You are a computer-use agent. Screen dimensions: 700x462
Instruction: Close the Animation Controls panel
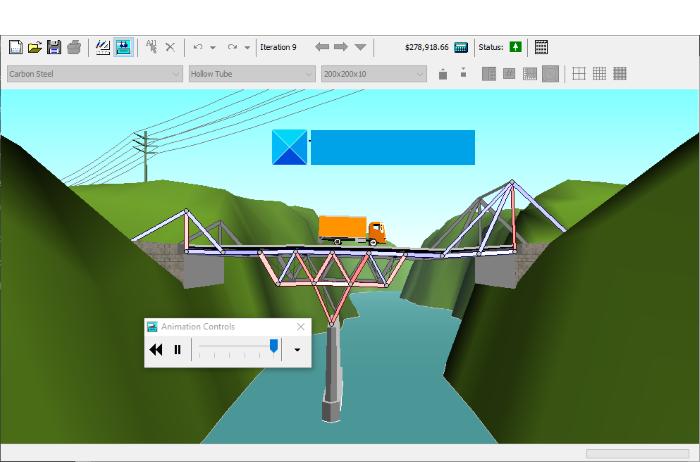click(x=300, y=327)
